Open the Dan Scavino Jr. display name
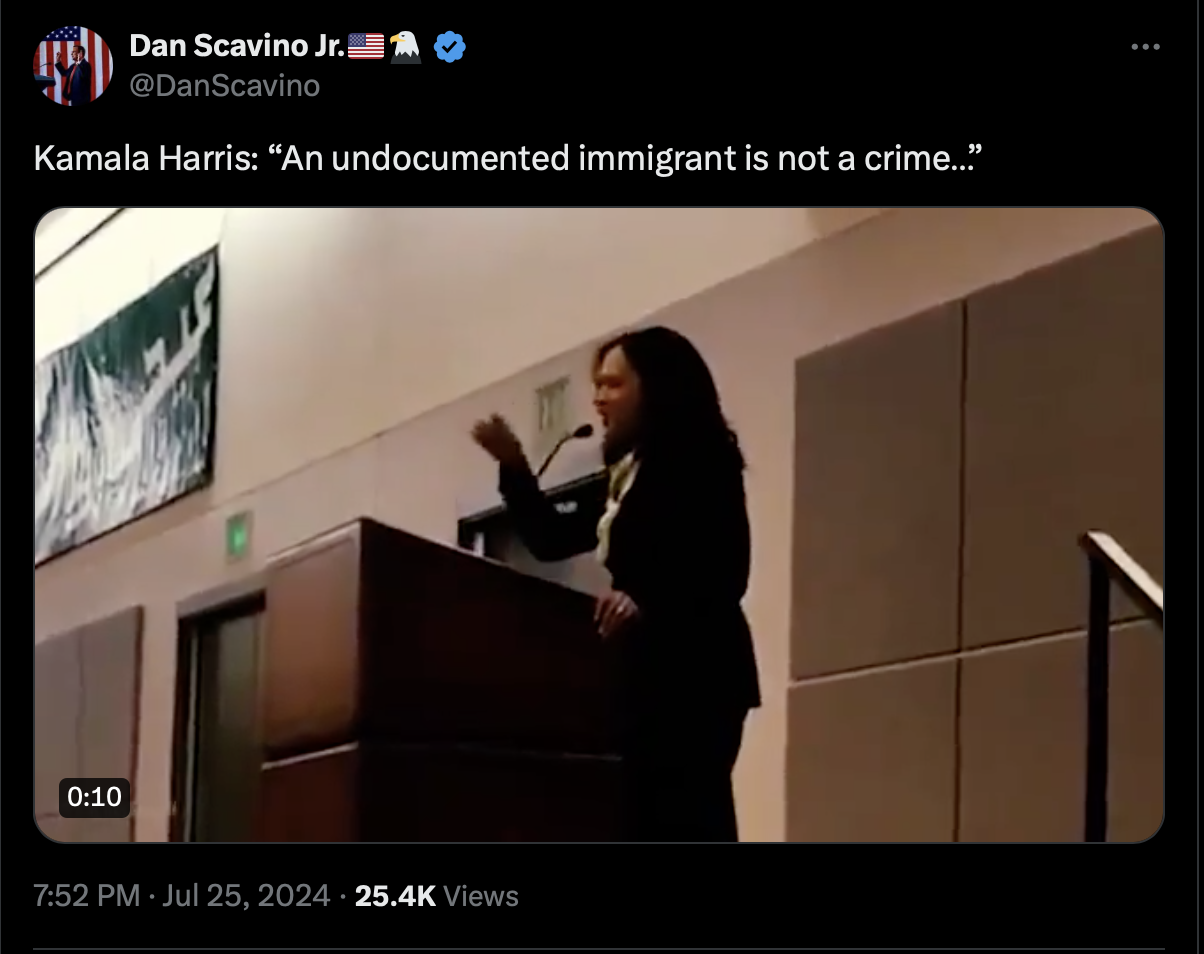The width and height of the screenshot is (1204, 954). coord(237,45)
